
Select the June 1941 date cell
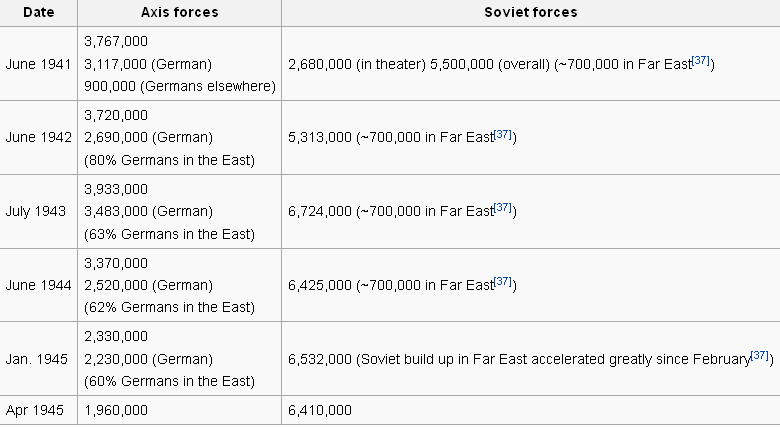click(38, 64)
